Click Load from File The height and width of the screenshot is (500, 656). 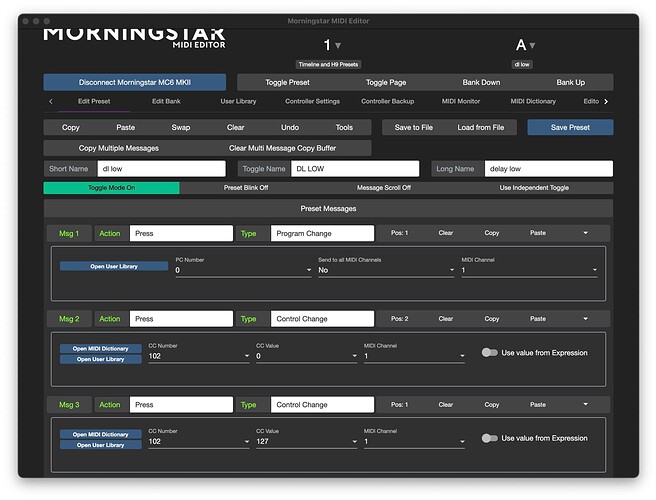481,127
